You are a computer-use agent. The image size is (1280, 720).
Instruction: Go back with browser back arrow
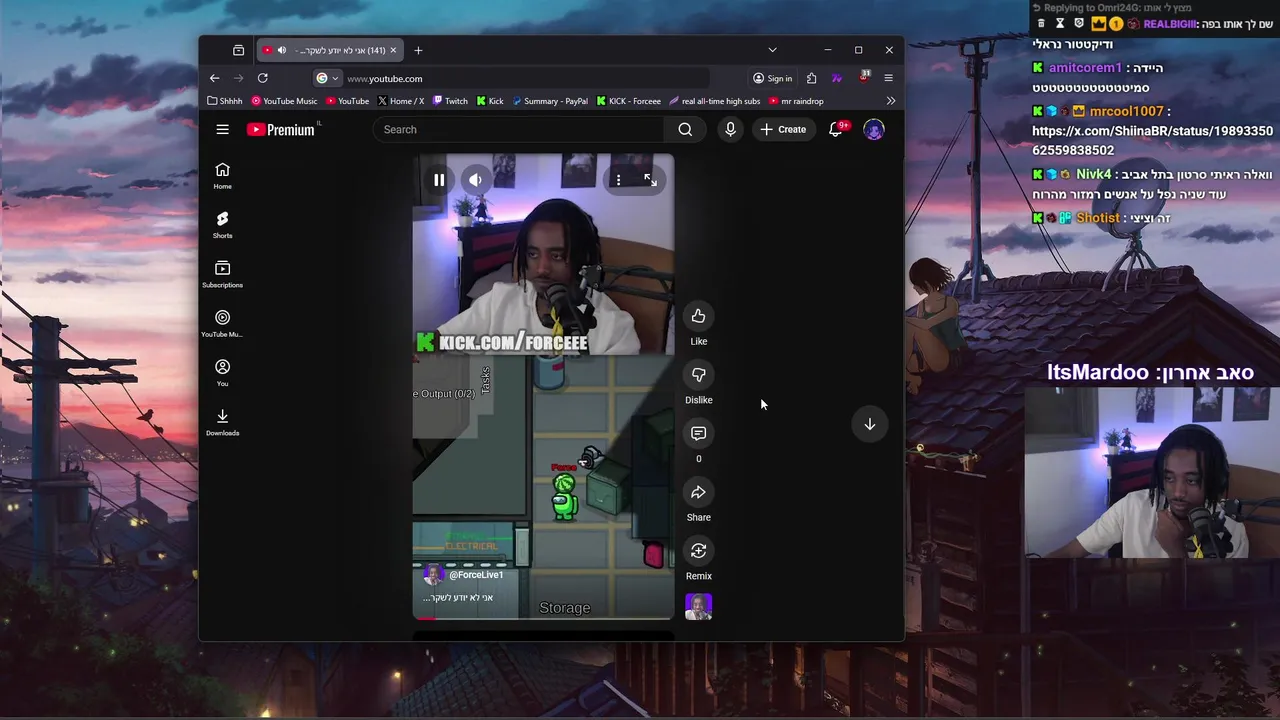[214, 78]
